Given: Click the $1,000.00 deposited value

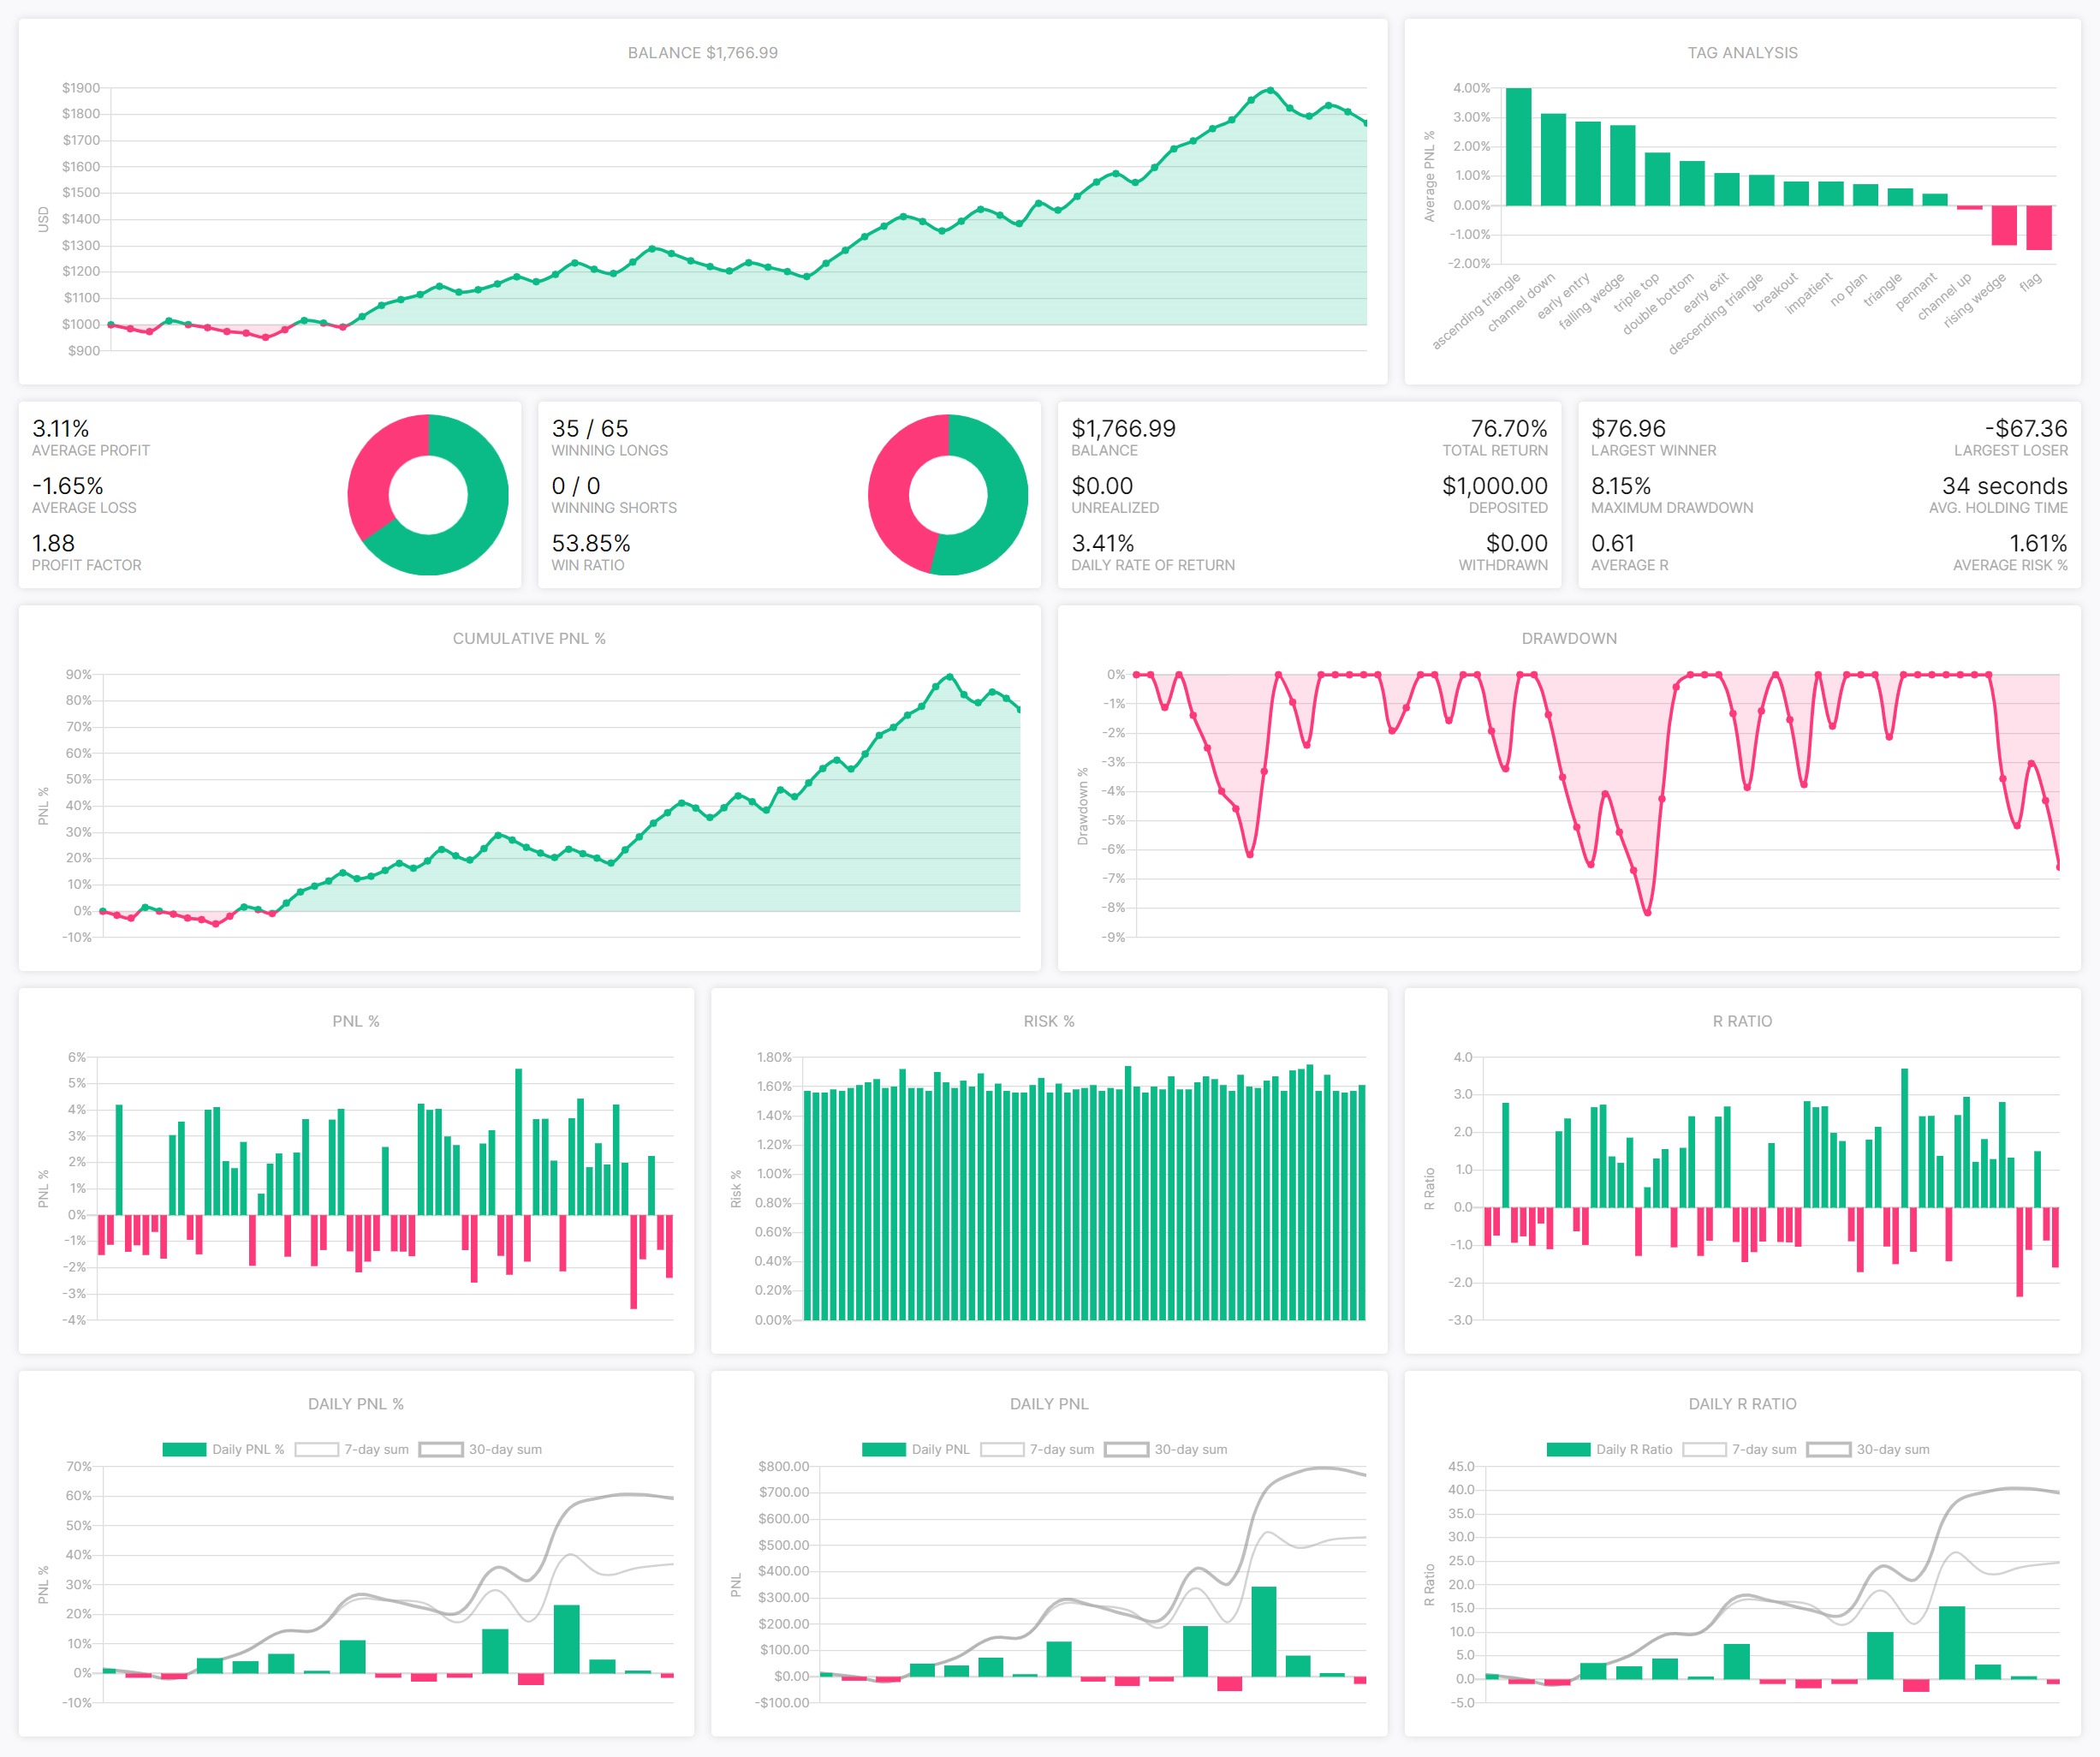Looking at the screenshot, I should [x=1494, y=486].
